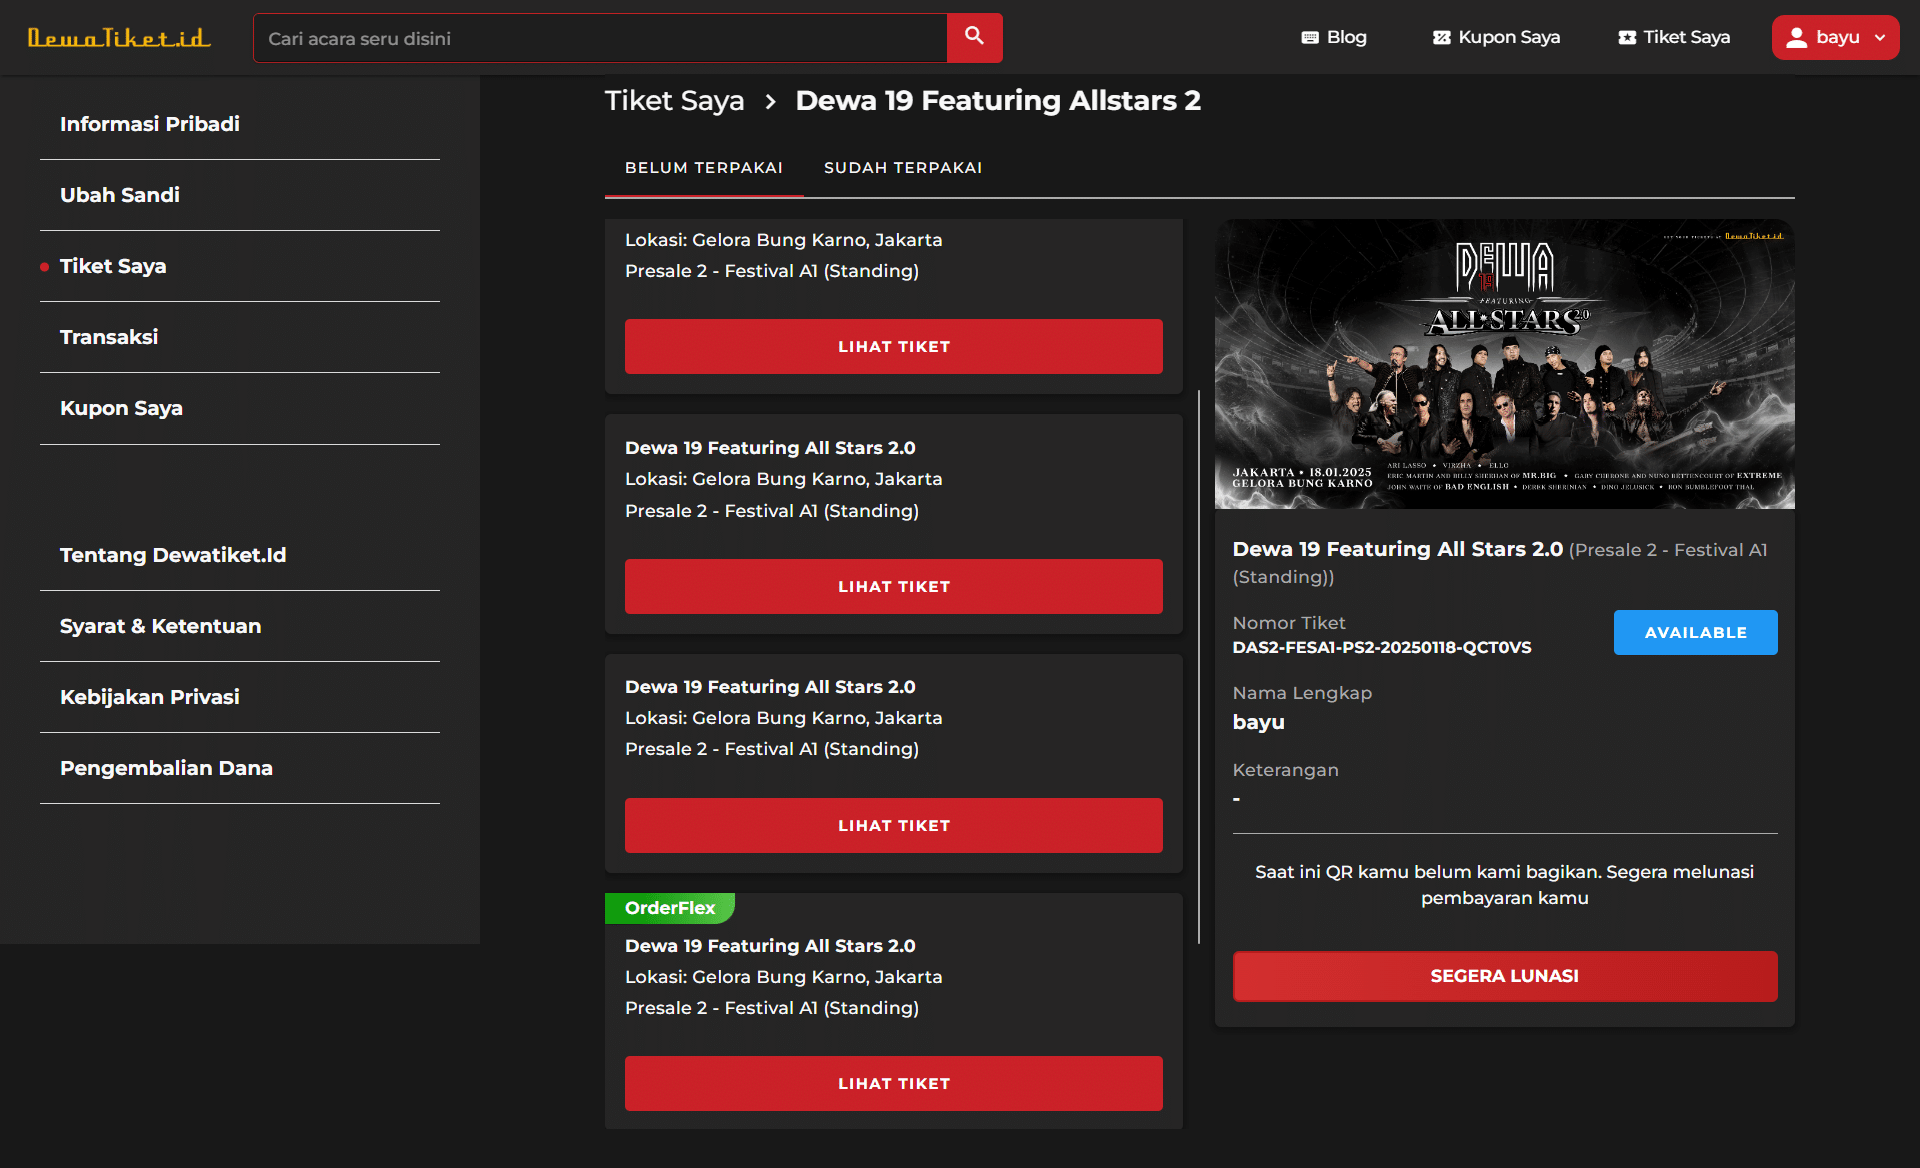Click the event title in the OrderFlex card
The width and height of the screenshot is (1920, 1168).
[x=770, y=946]
